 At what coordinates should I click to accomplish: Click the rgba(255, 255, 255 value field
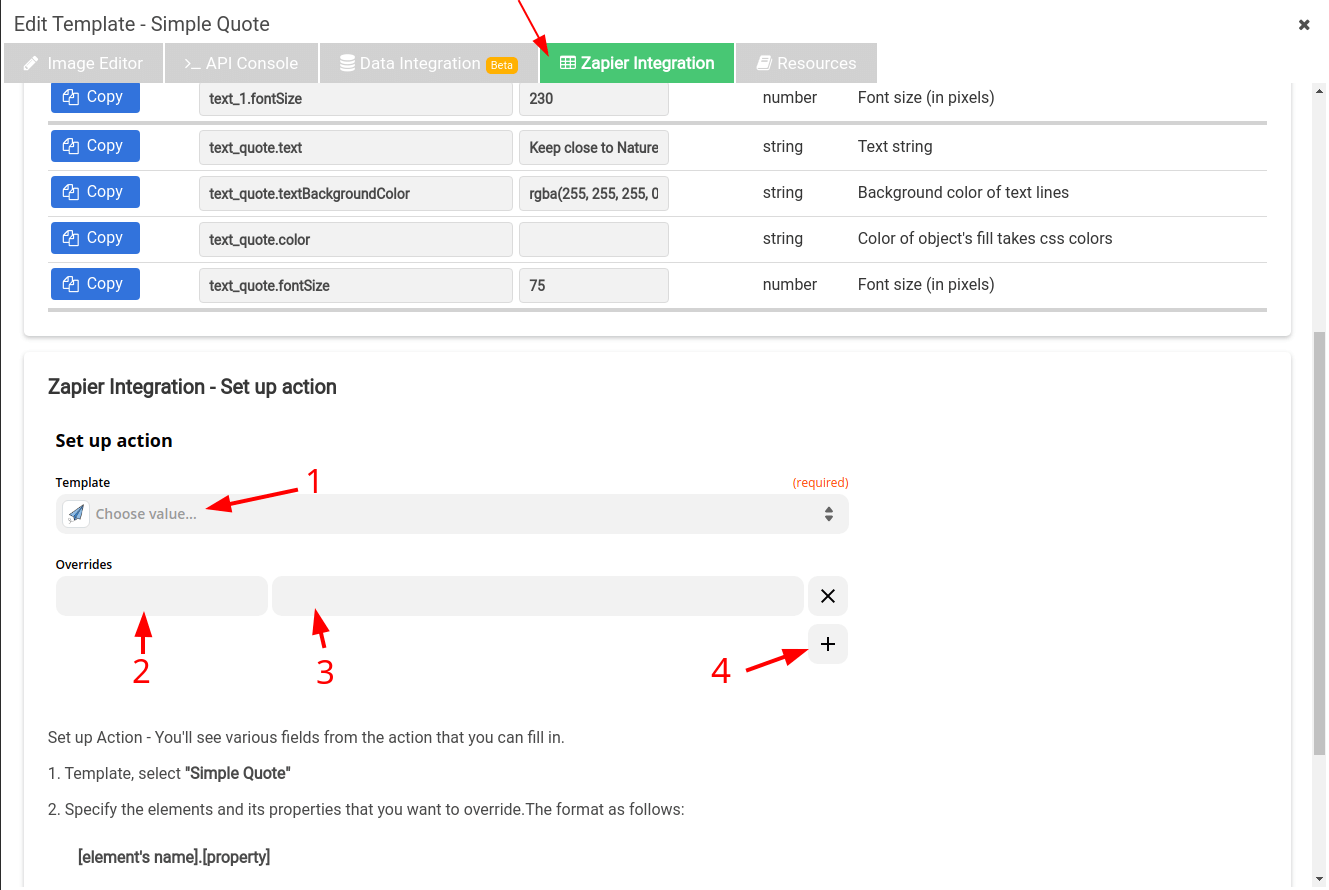click(593, 193)
